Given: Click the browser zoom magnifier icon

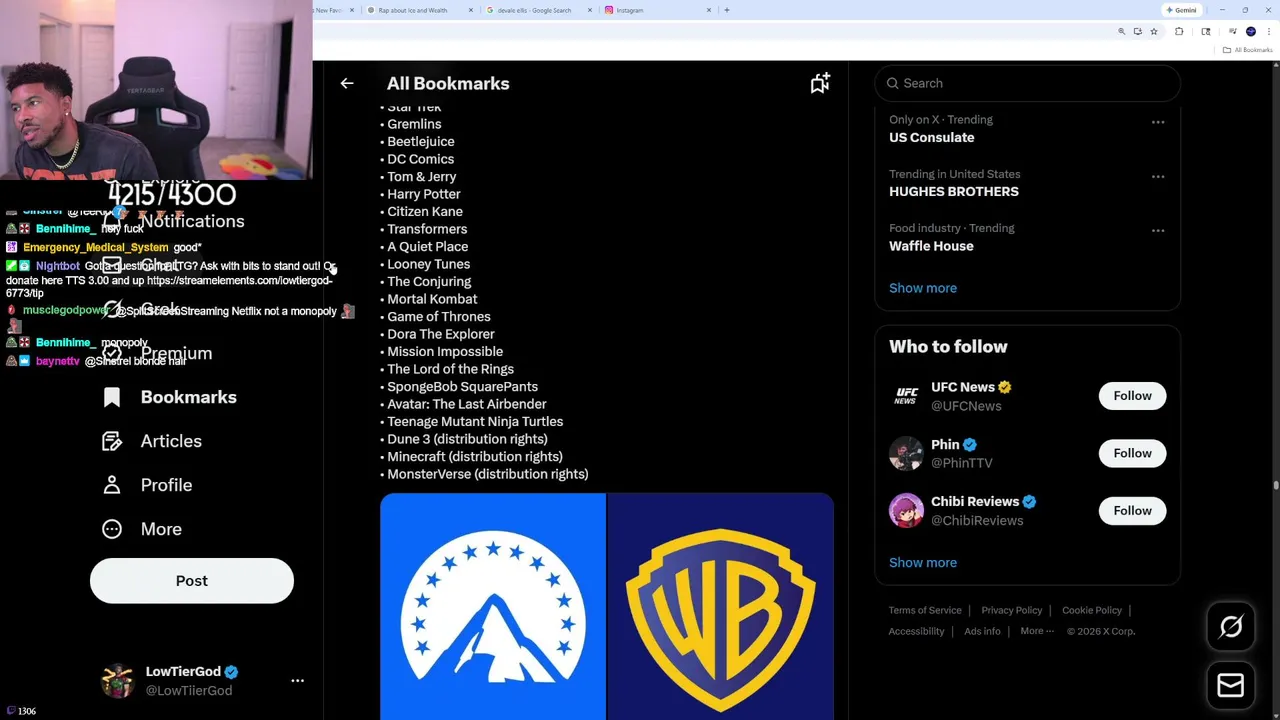Looking at the screenshot, I should pos(1121,32).
